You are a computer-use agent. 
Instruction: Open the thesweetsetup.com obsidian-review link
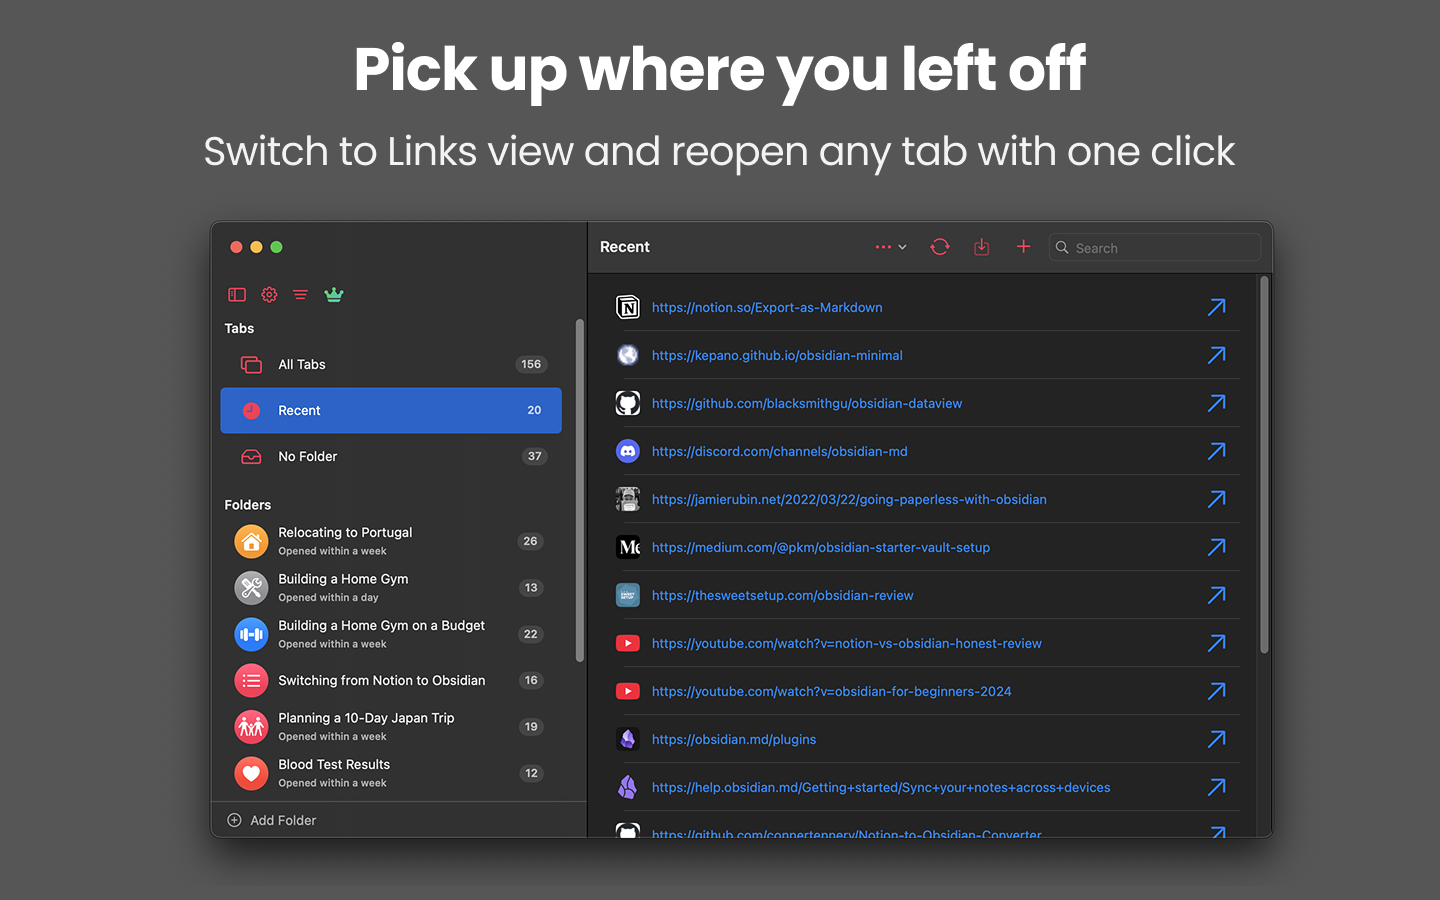pos(783,595)
